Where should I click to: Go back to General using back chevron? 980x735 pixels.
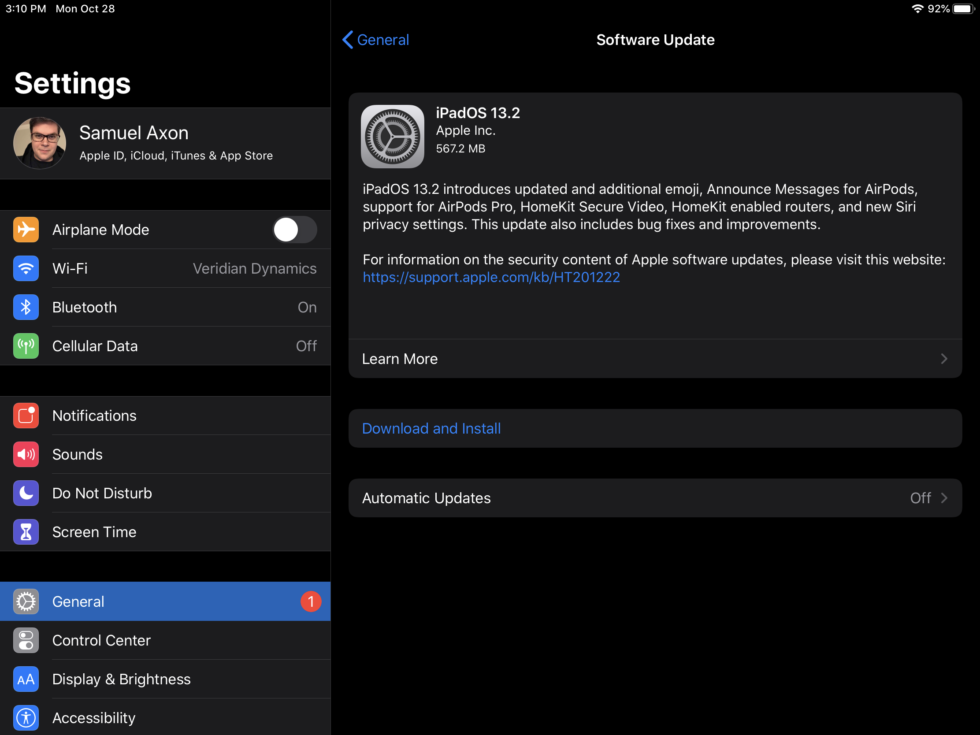click(348, 40)
